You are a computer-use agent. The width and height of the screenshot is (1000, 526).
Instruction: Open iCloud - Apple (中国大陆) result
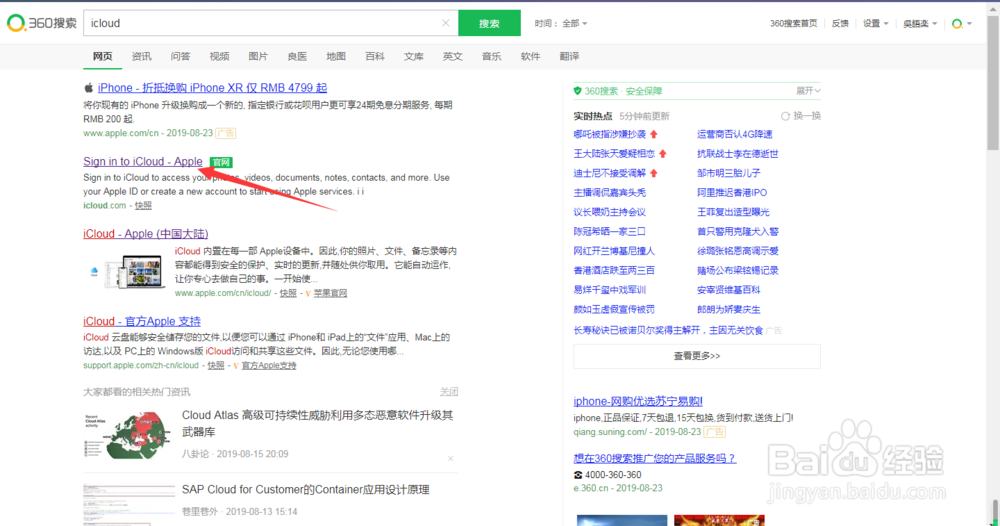click(x=145, y=233)
